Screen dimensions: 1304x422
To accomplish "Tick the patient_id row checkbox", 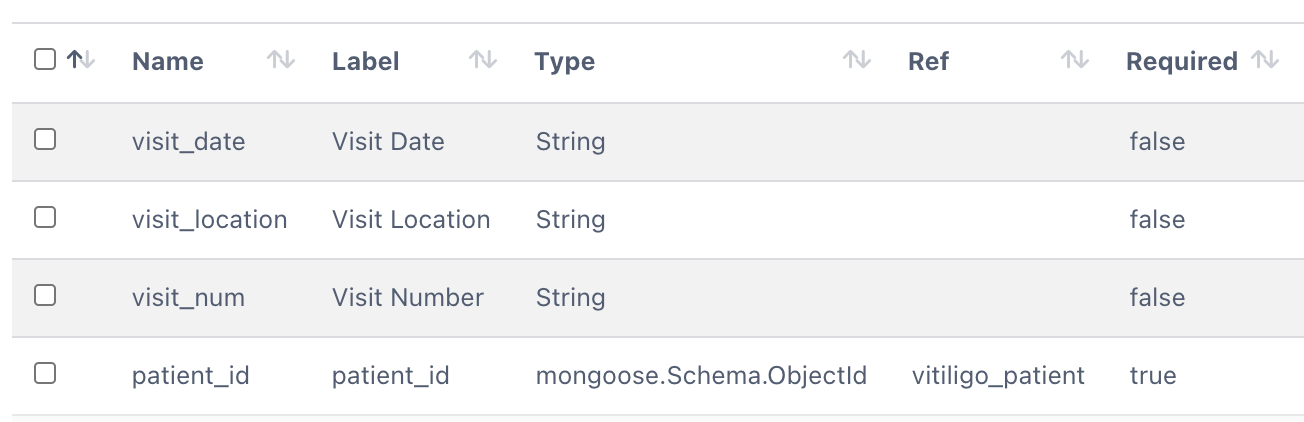I will tap(45, 374).
